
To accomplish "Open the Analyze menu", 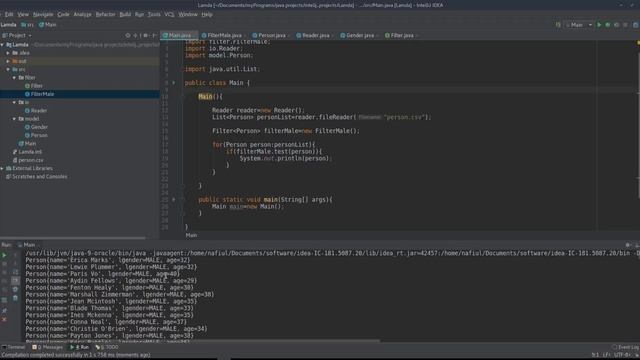I will pos(82,14).
